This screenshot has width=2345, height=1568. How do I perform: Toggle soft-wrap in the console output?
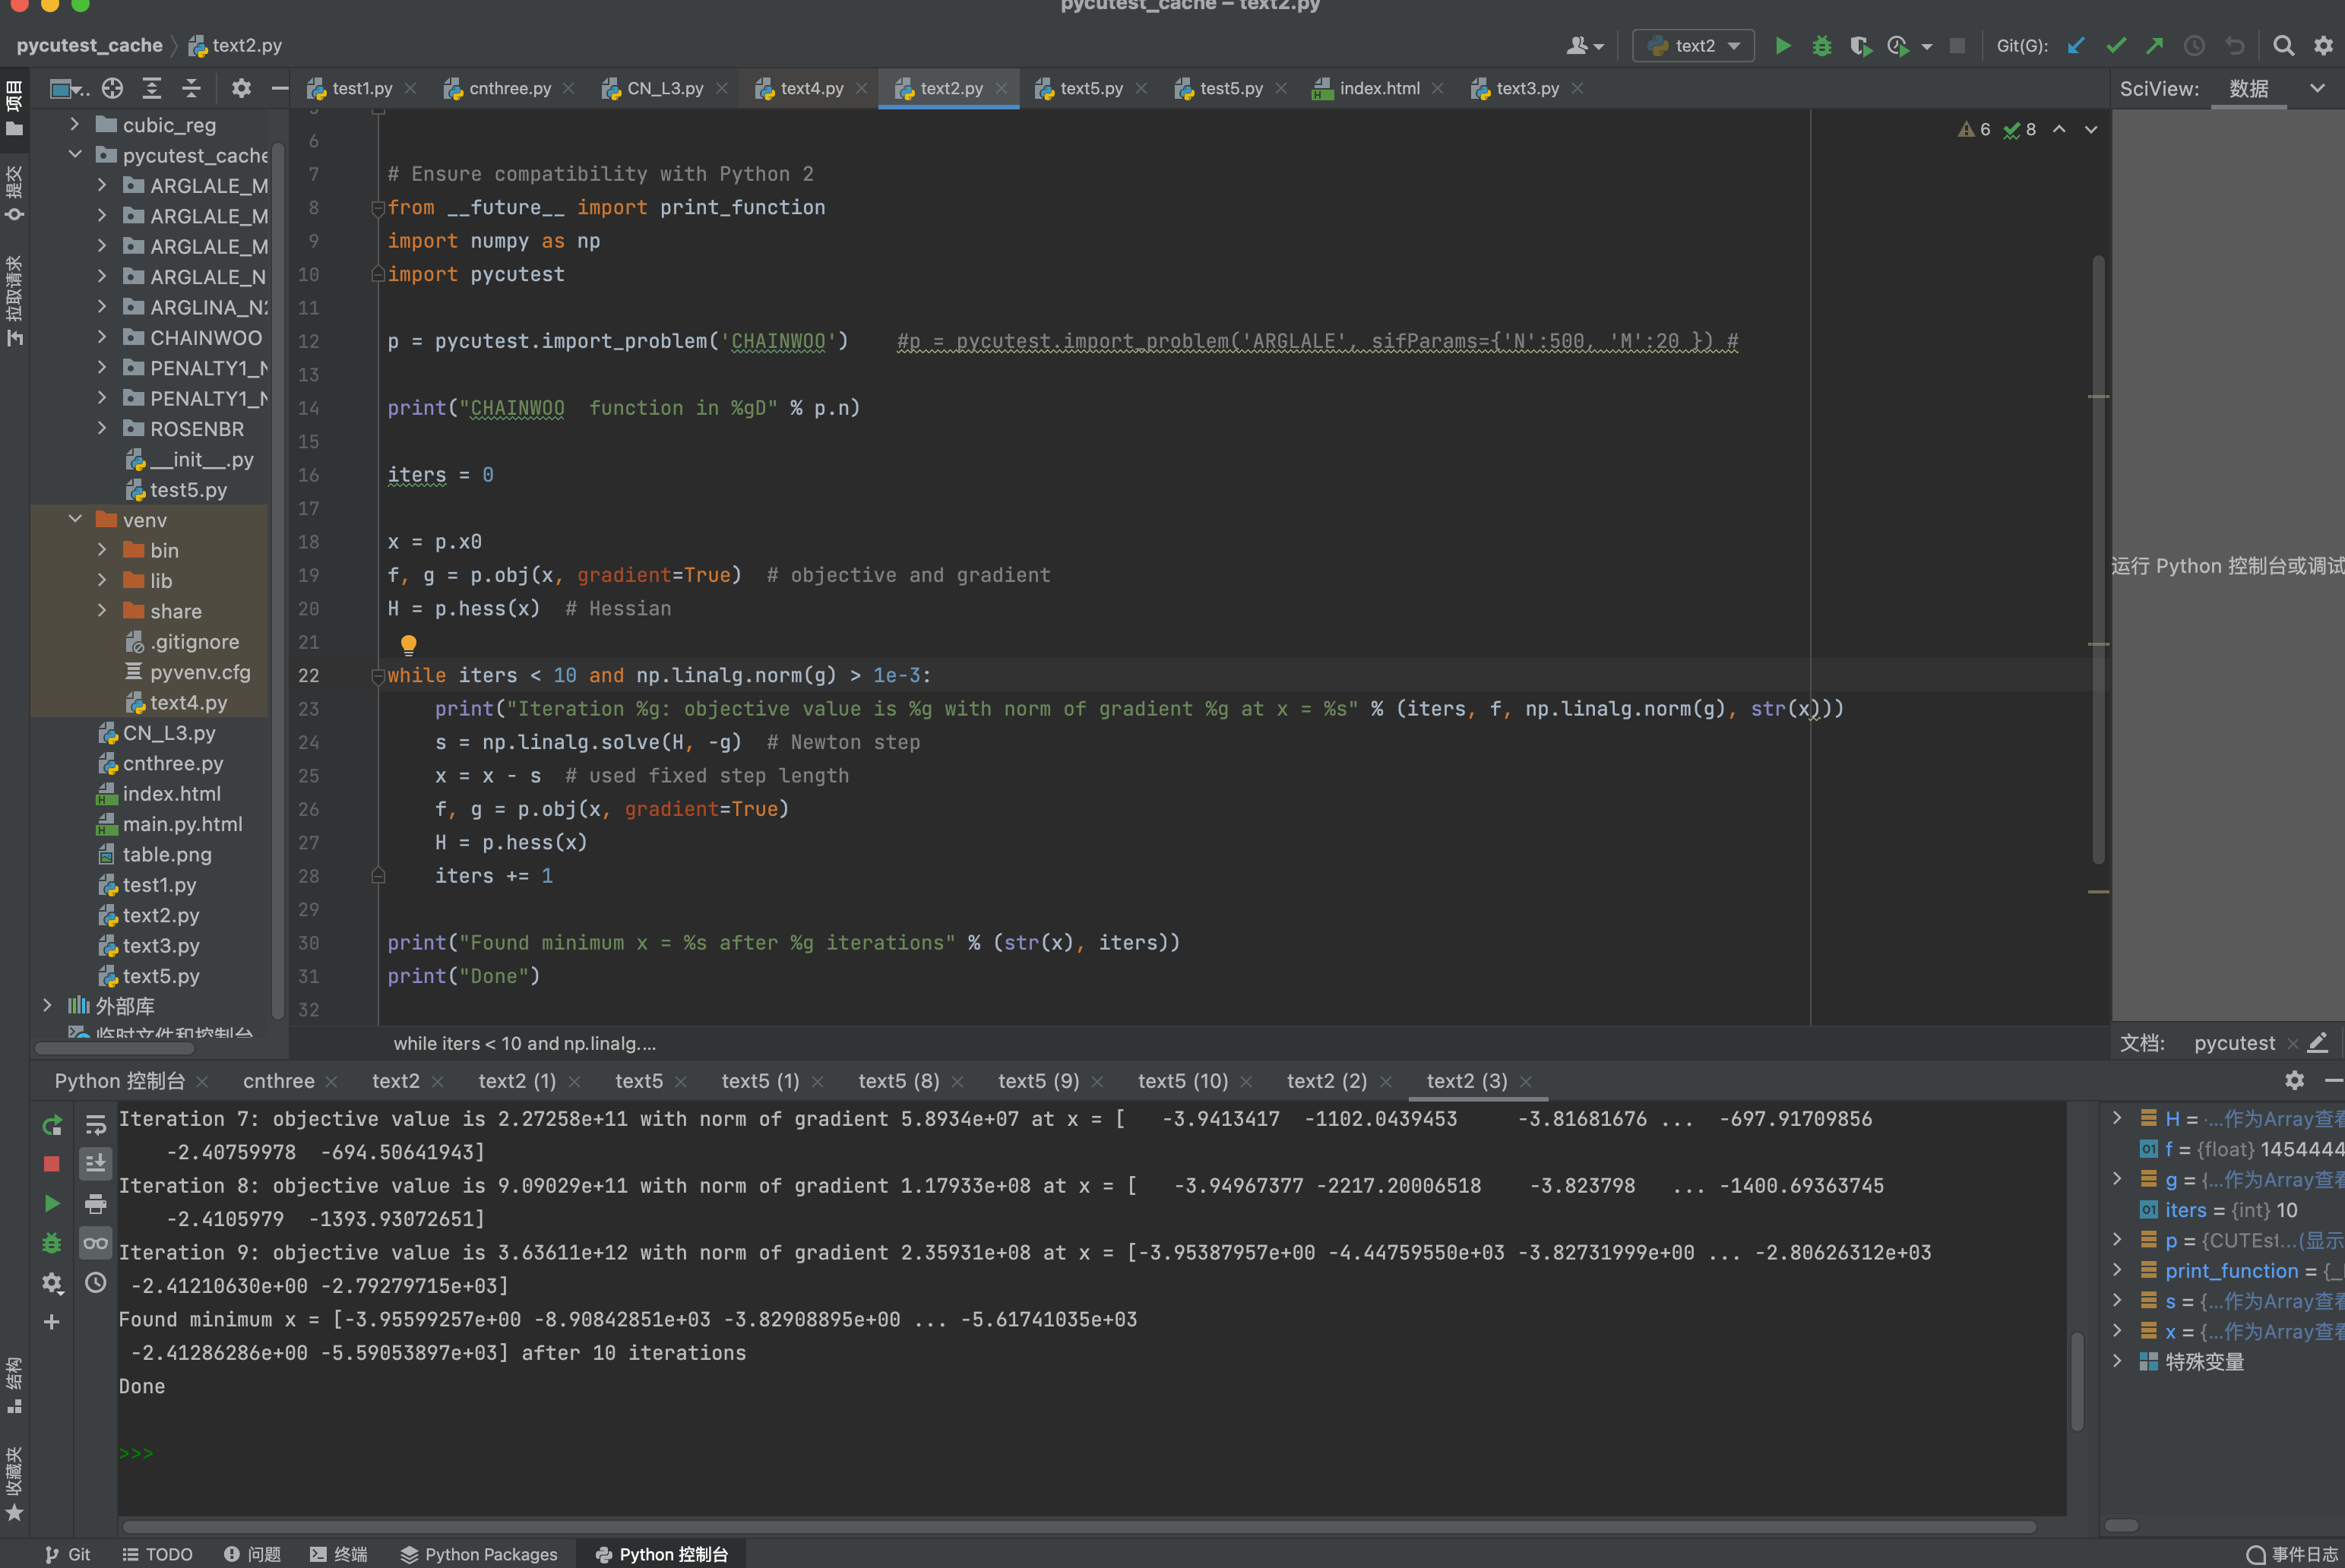pos(96,1125)
